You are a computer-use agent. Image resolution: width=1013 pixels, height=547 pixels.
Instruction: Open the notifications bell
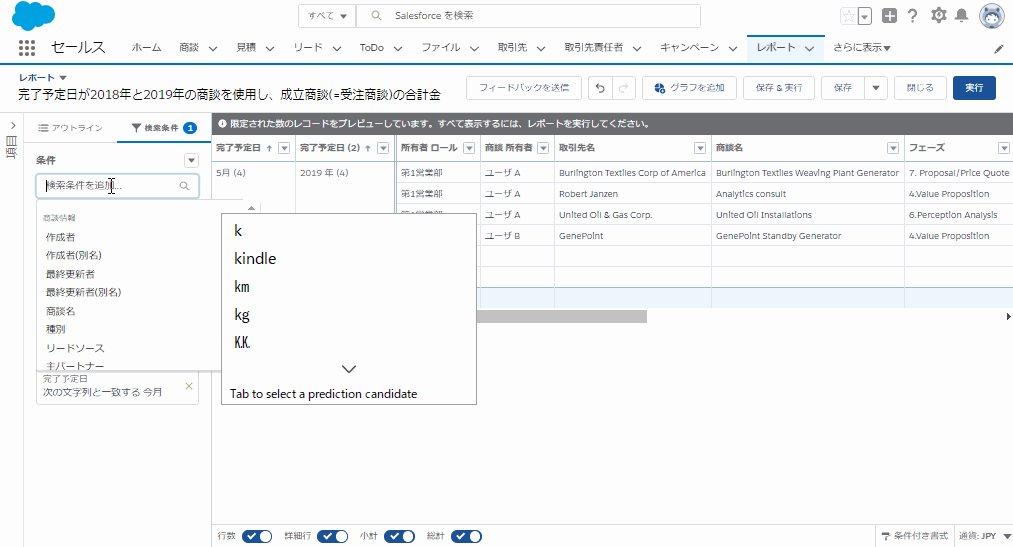pyautogui.click(x=961, y=15)
